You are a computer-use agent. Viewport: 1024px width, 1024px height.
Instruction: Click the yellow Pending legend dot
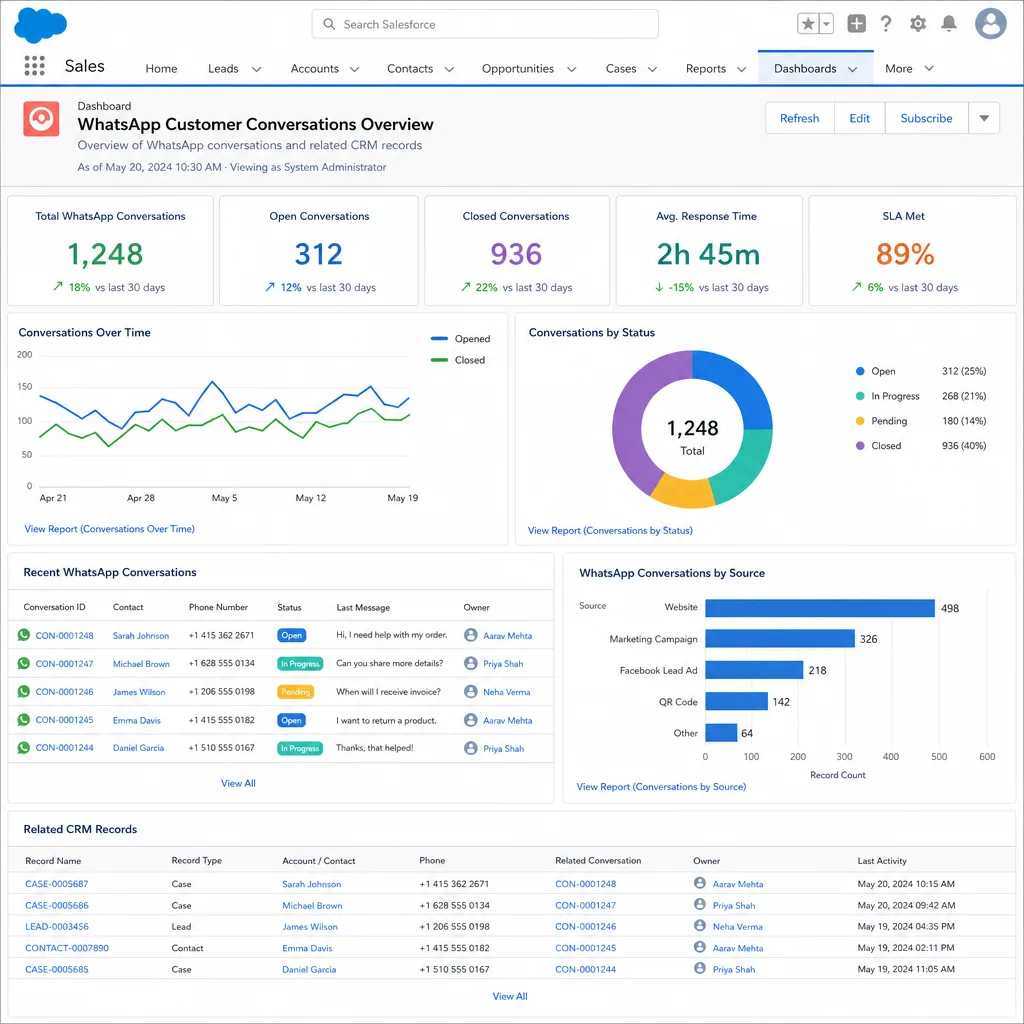click(x=860, y=421)
